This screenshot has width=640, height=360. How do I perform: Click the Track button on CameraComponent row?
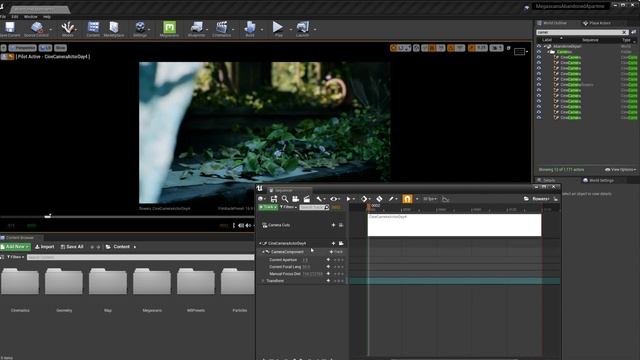click(x=336, y=252)
